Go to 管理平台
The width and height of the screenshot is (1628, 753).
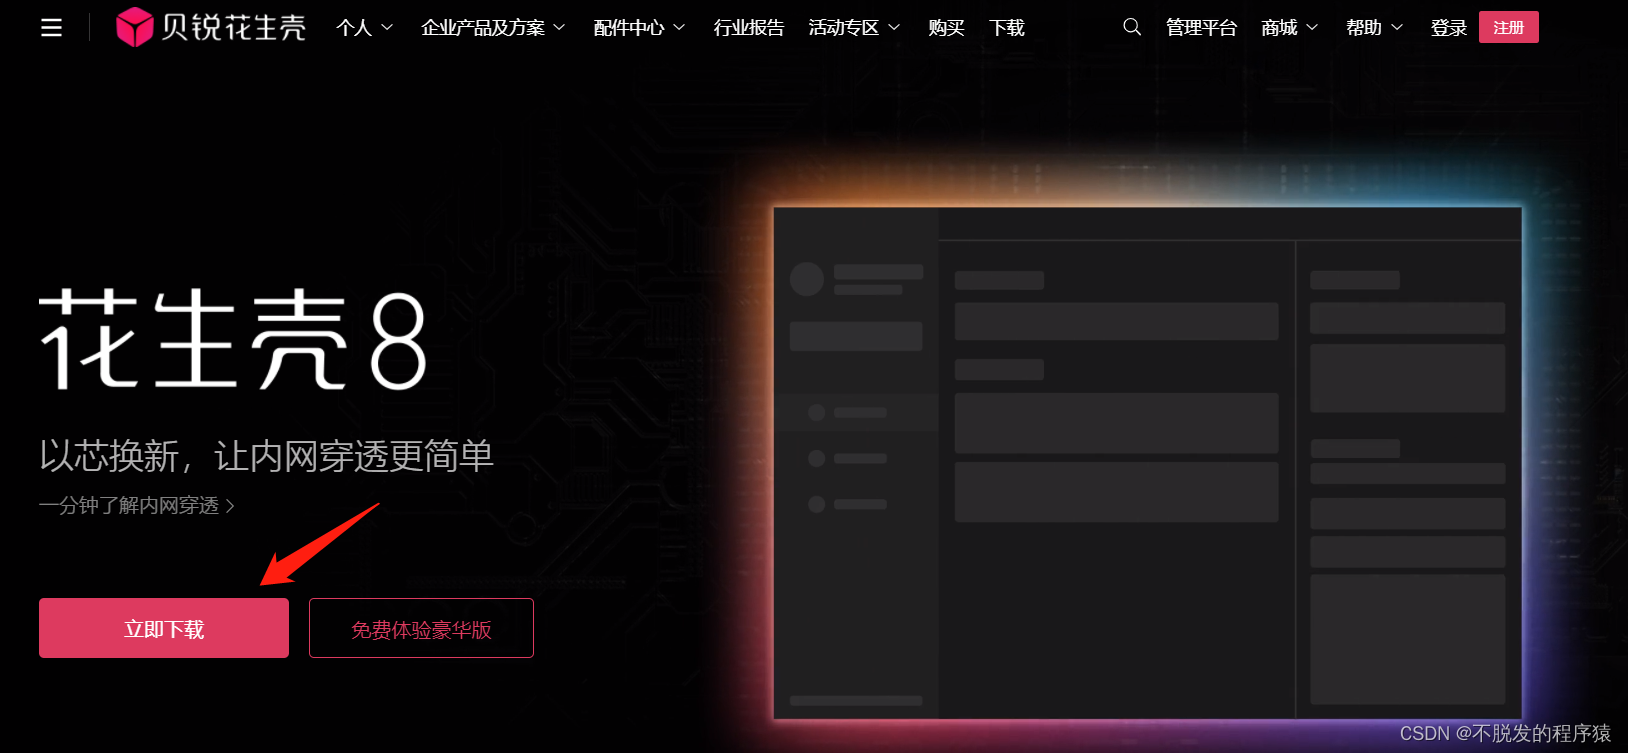(x=1201, y=28)
